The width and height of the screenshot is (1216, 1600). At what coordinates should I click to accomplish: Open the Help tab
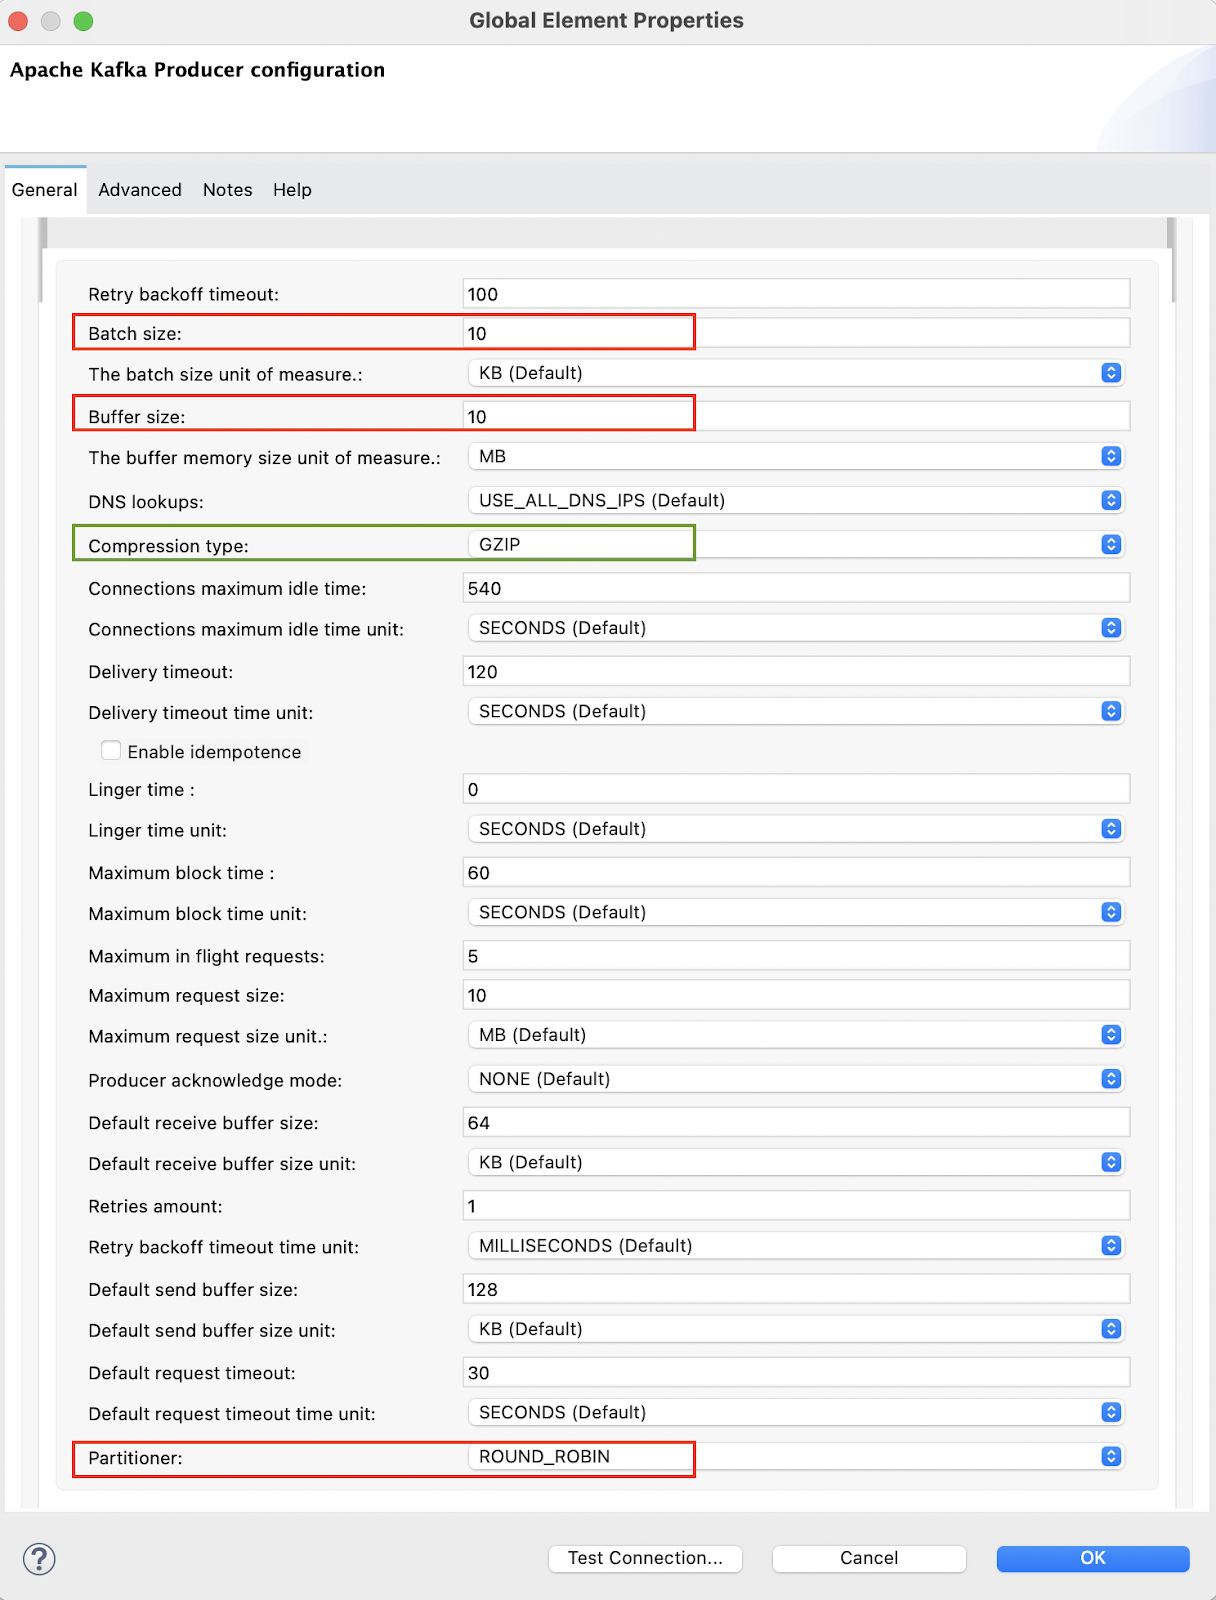[293, 190]
